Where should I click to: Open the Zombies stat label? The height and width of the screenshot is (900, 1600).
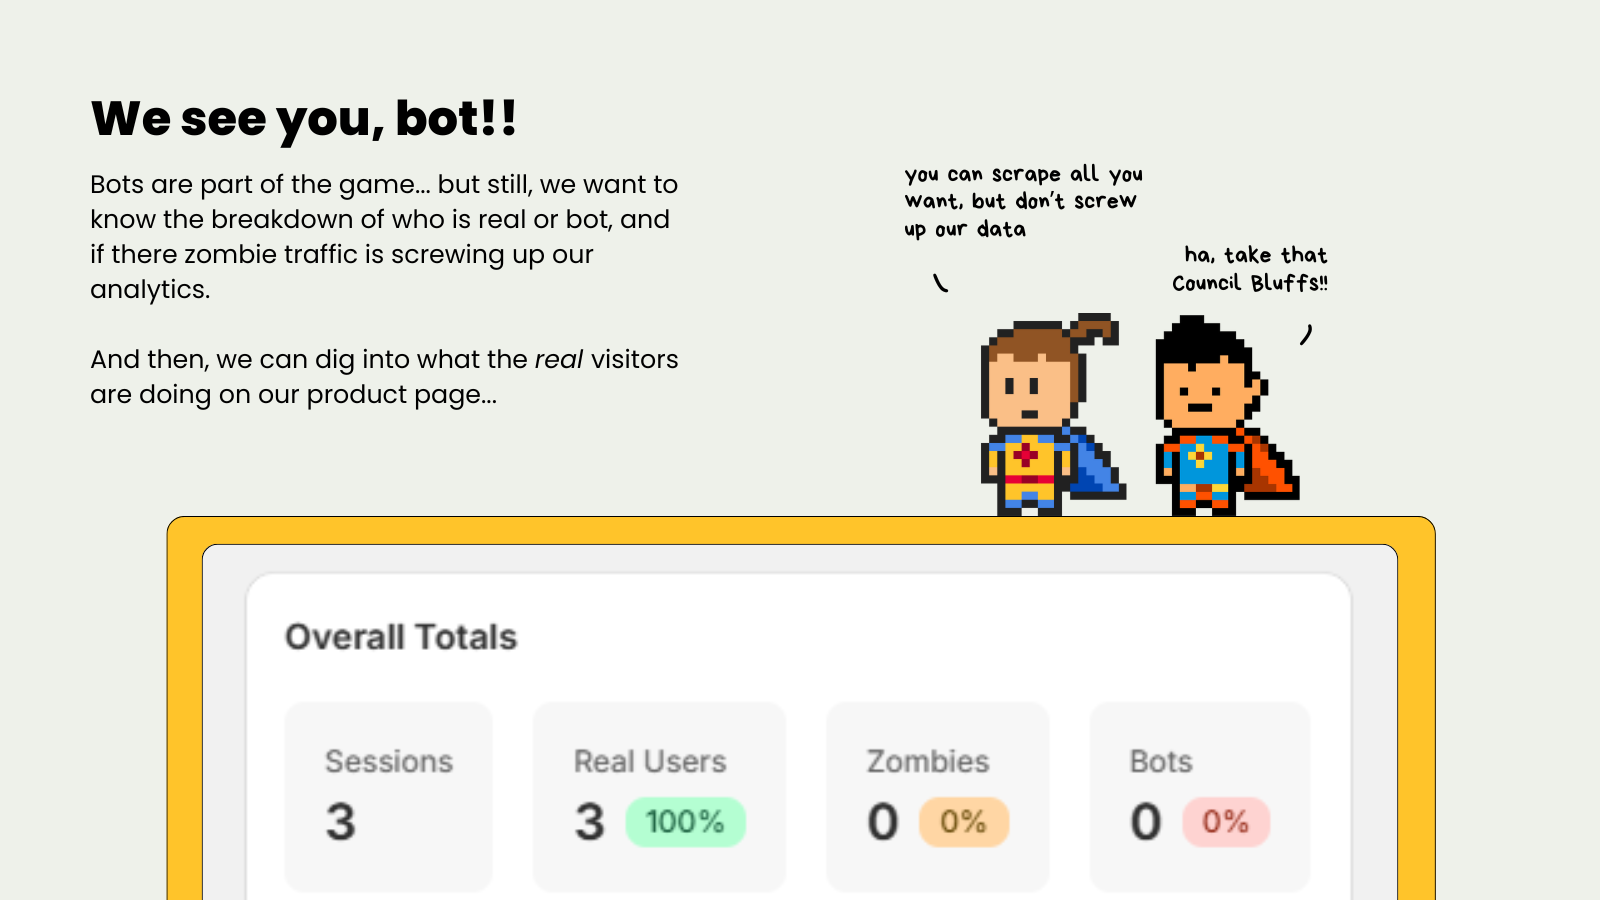click(x=928, y=762)
